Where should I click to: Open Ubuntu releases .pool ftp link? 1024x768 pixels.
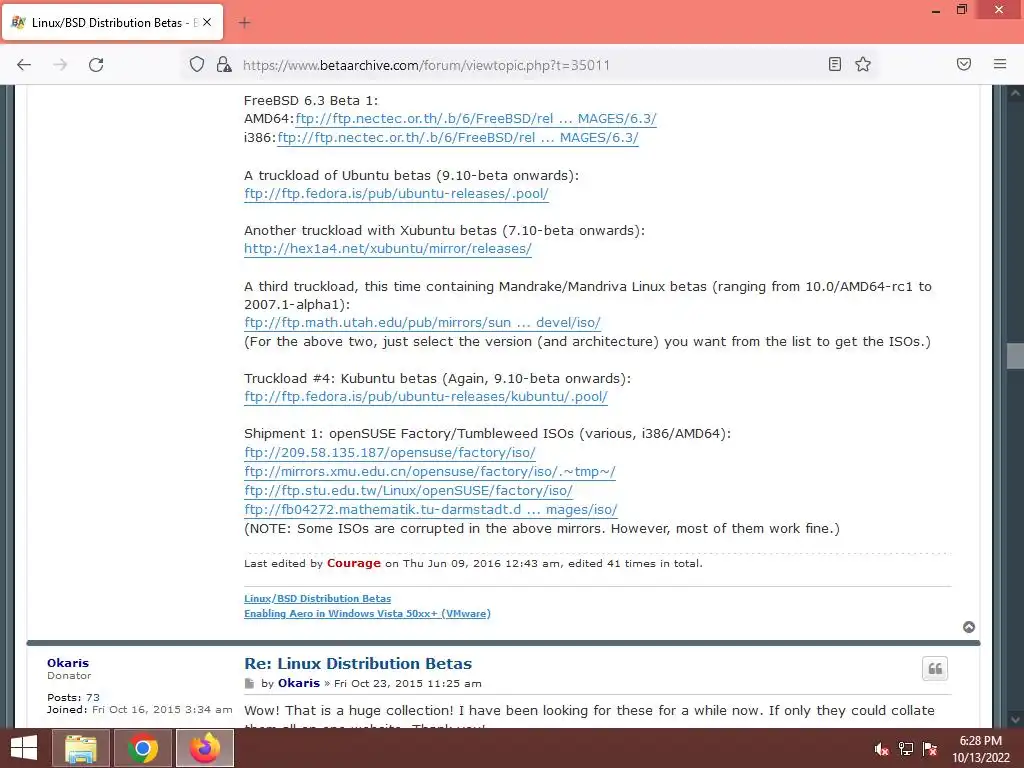pos(396,194)
